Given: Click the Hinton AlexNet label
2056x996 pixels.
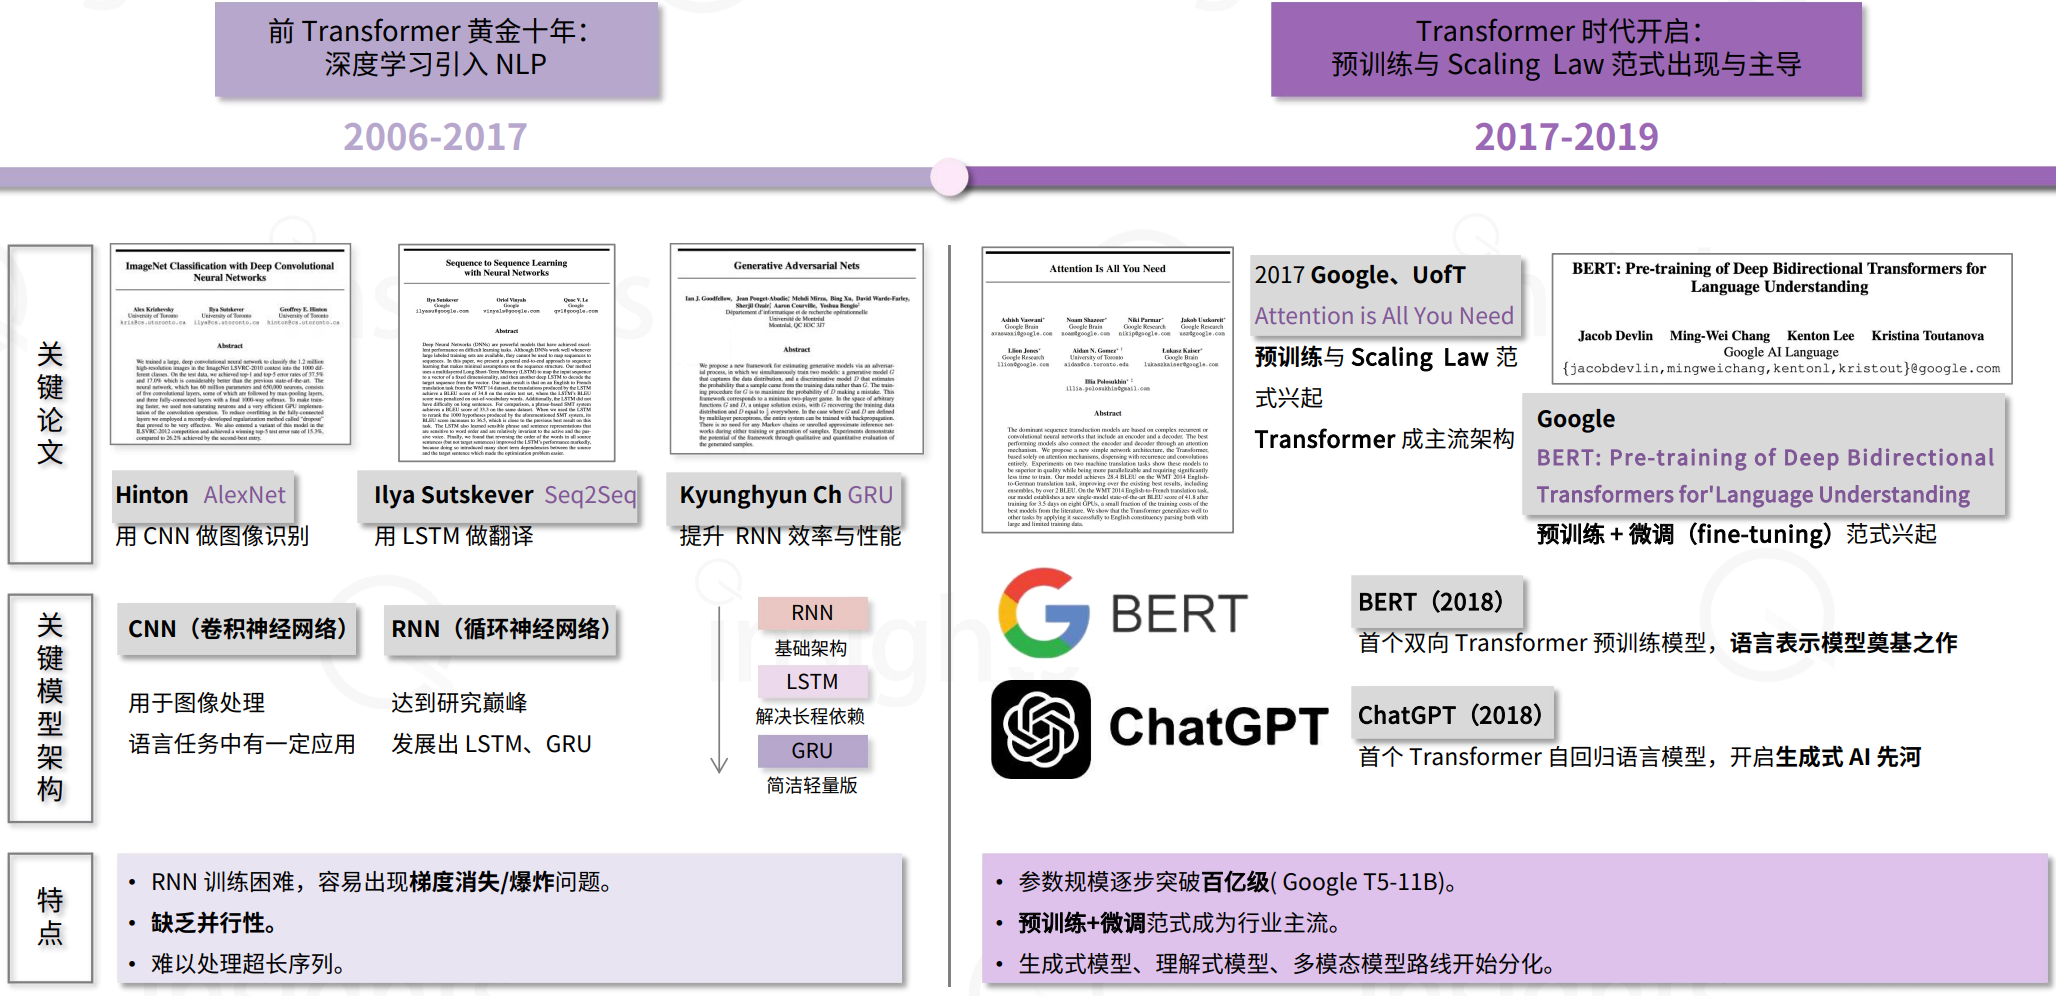Looking at the screenshot, I should click(x=202, y=495).
